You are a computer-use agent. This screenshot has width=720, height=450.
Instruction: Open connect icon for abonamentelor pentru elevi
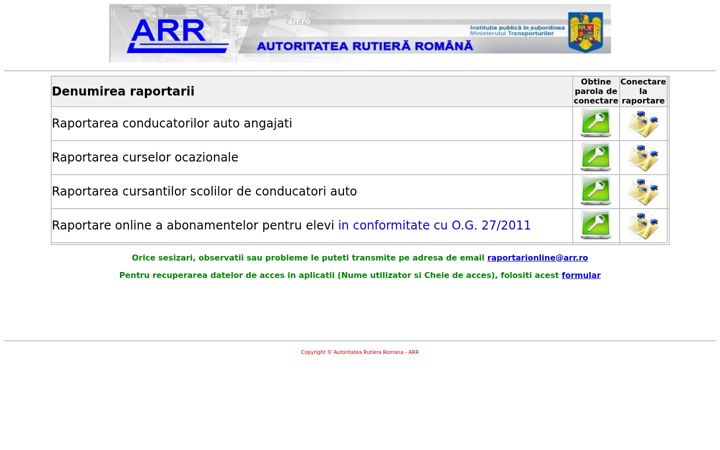(643, 226)
